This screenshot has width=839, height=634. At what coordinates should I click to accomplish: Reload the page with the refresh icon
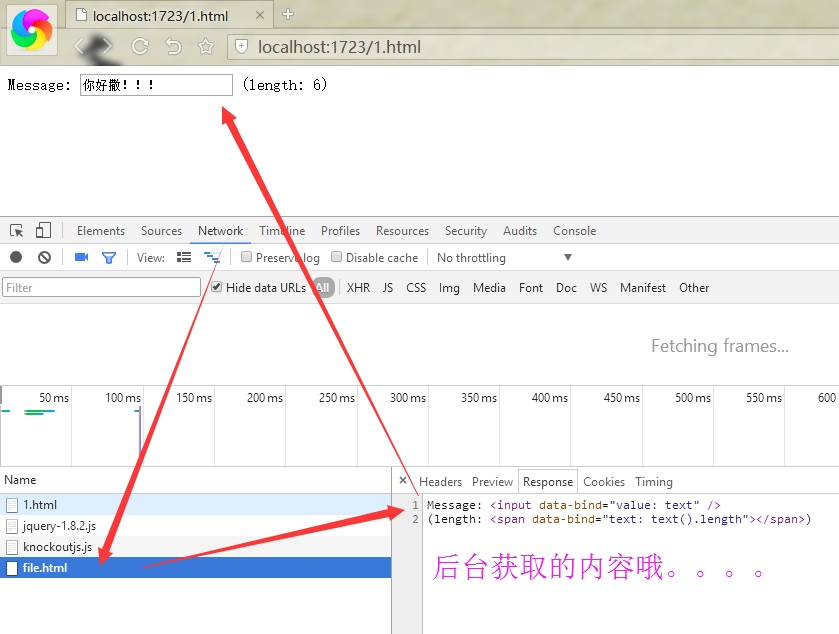tap(140, 47)
